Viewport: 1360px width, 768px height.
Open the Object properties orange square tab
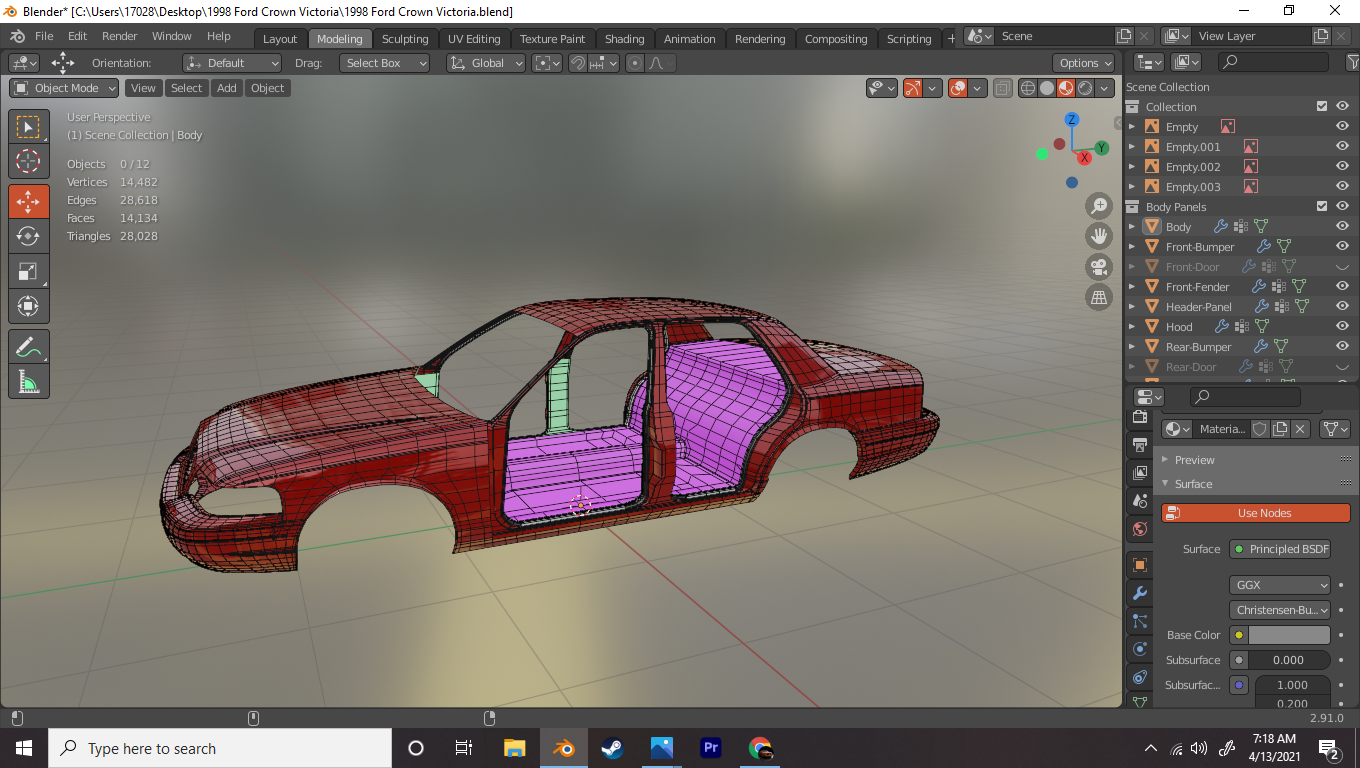coord(1139,565)
